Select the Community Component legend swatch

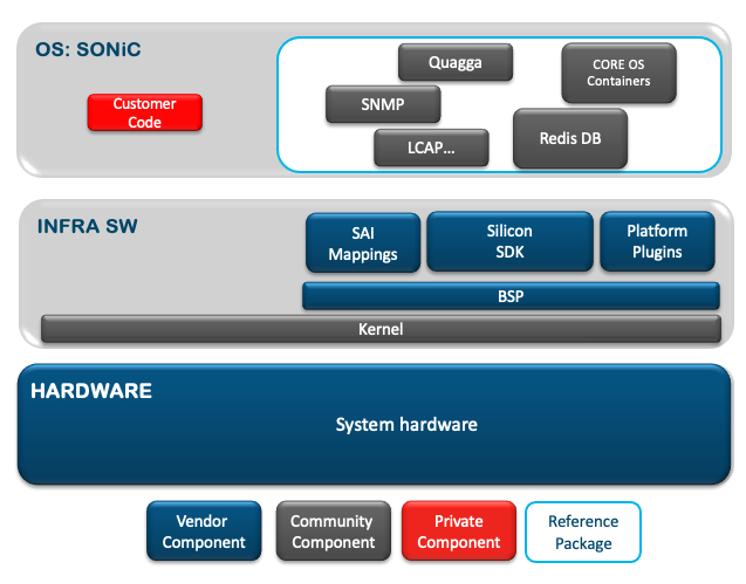click(x=331, y=532)
